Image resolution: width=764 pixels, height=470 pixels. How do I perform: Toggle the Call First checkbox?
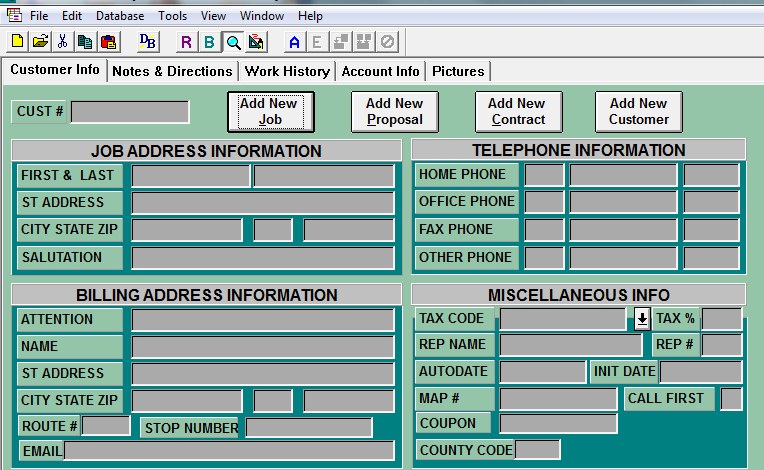731,399
